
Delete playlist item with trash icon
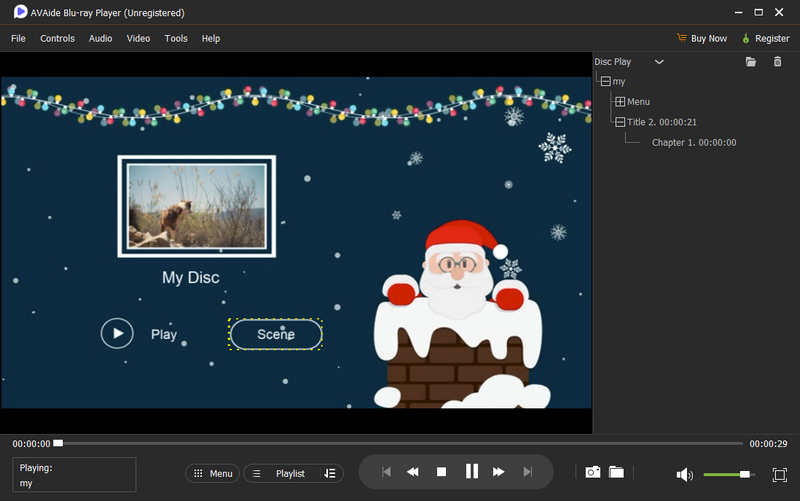pyautogui.click(x=778, y=62)
